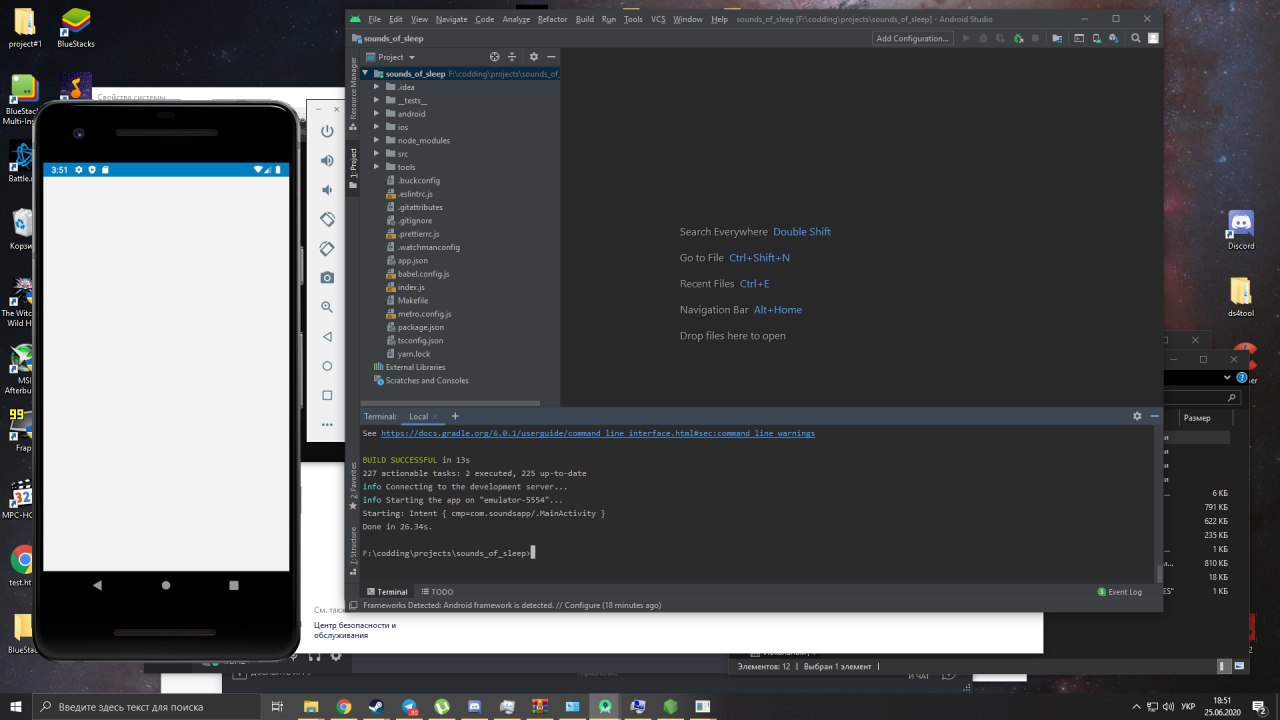Click the terminal vertical scrollbar

click(1159, 572)
